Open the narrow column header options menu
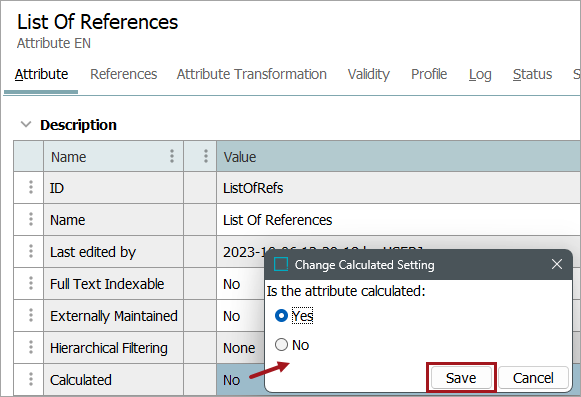 (206, 156)
